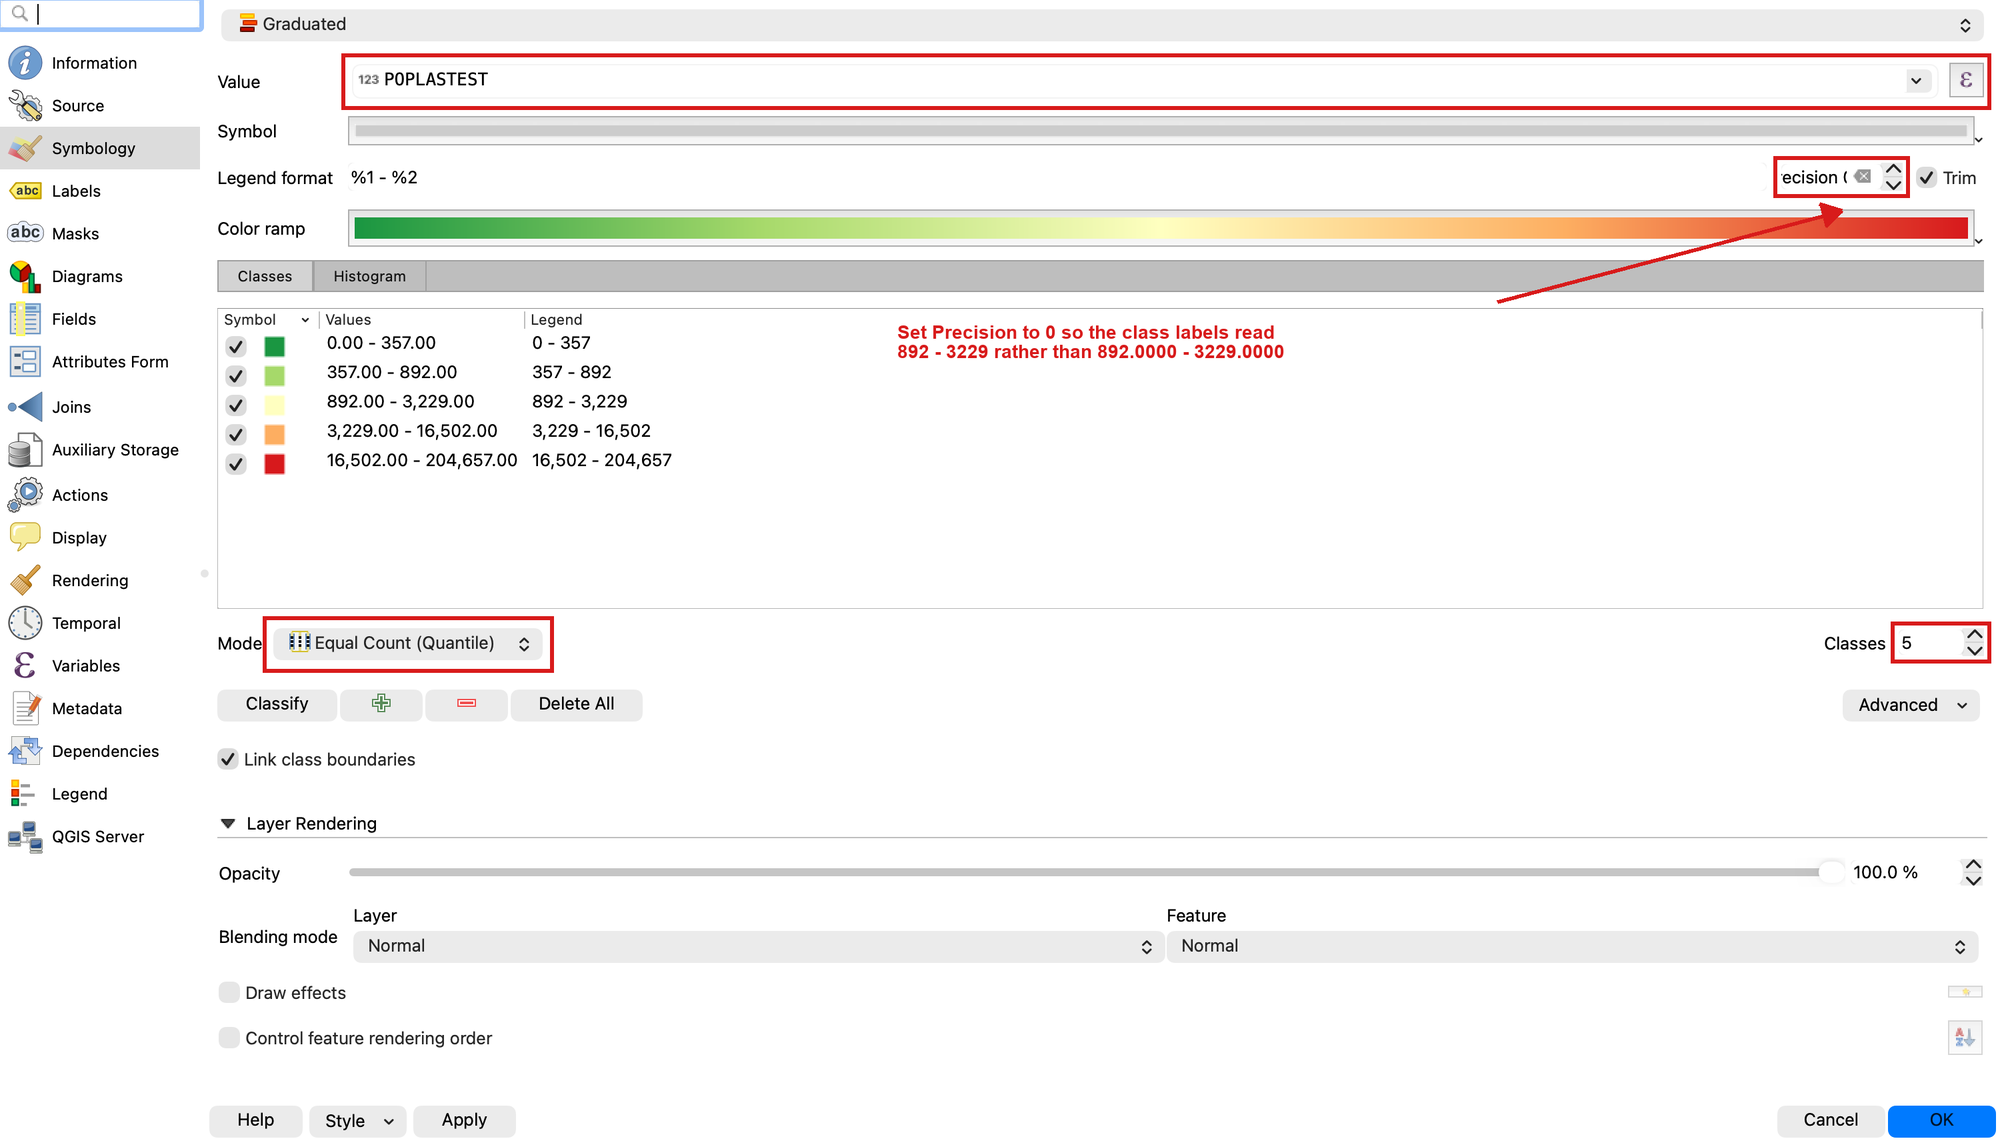Screen dimensions: 2000x1147
Task: Open the Auxiliary Storage icon
Action: point(25,450)
